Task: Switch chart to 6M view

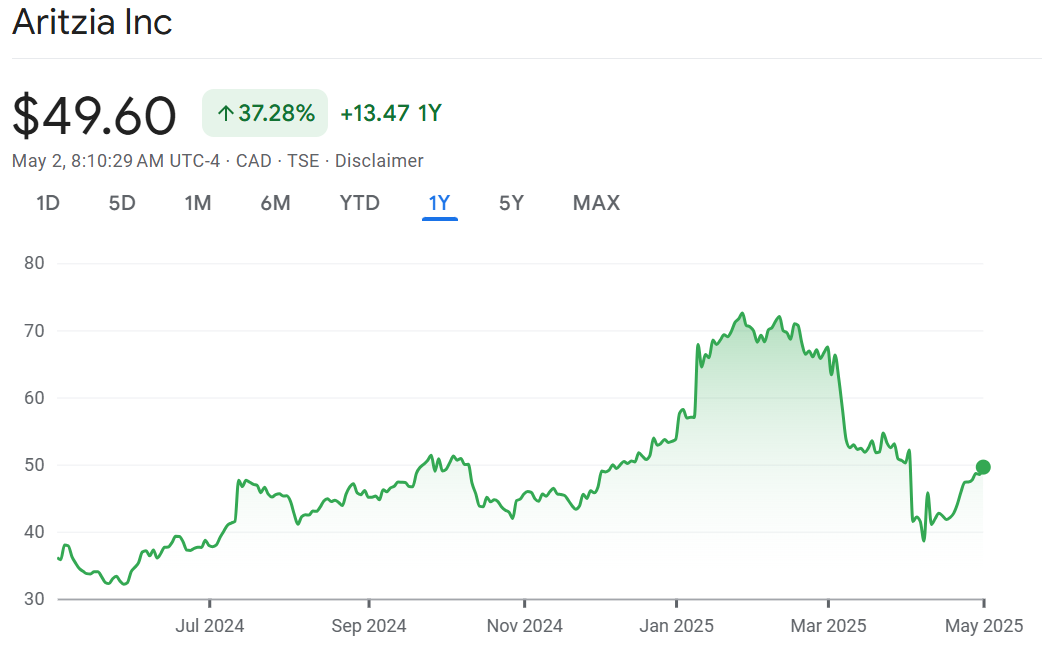Action: click(275, 203)
